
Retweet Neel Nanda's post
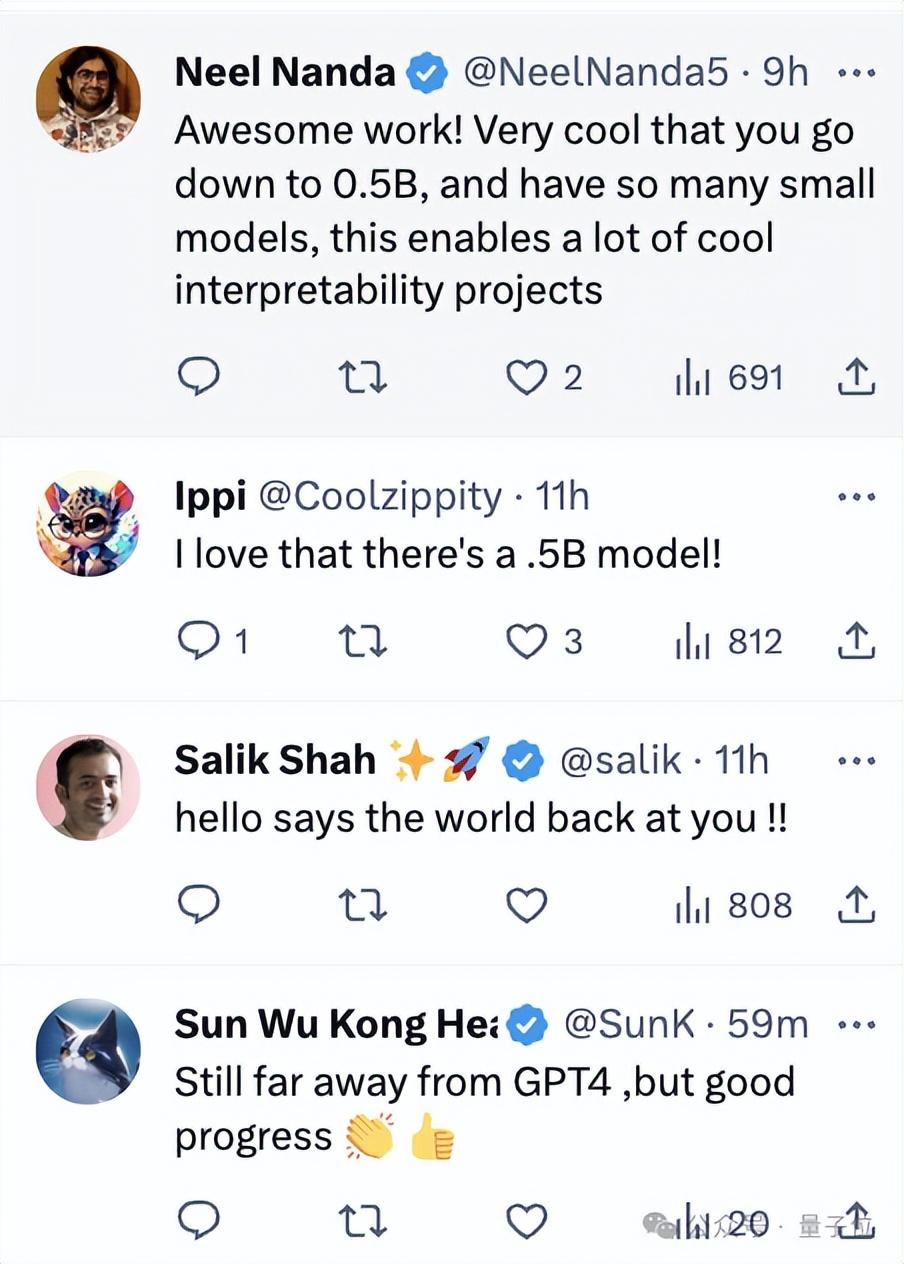click(x=363, y=378)
